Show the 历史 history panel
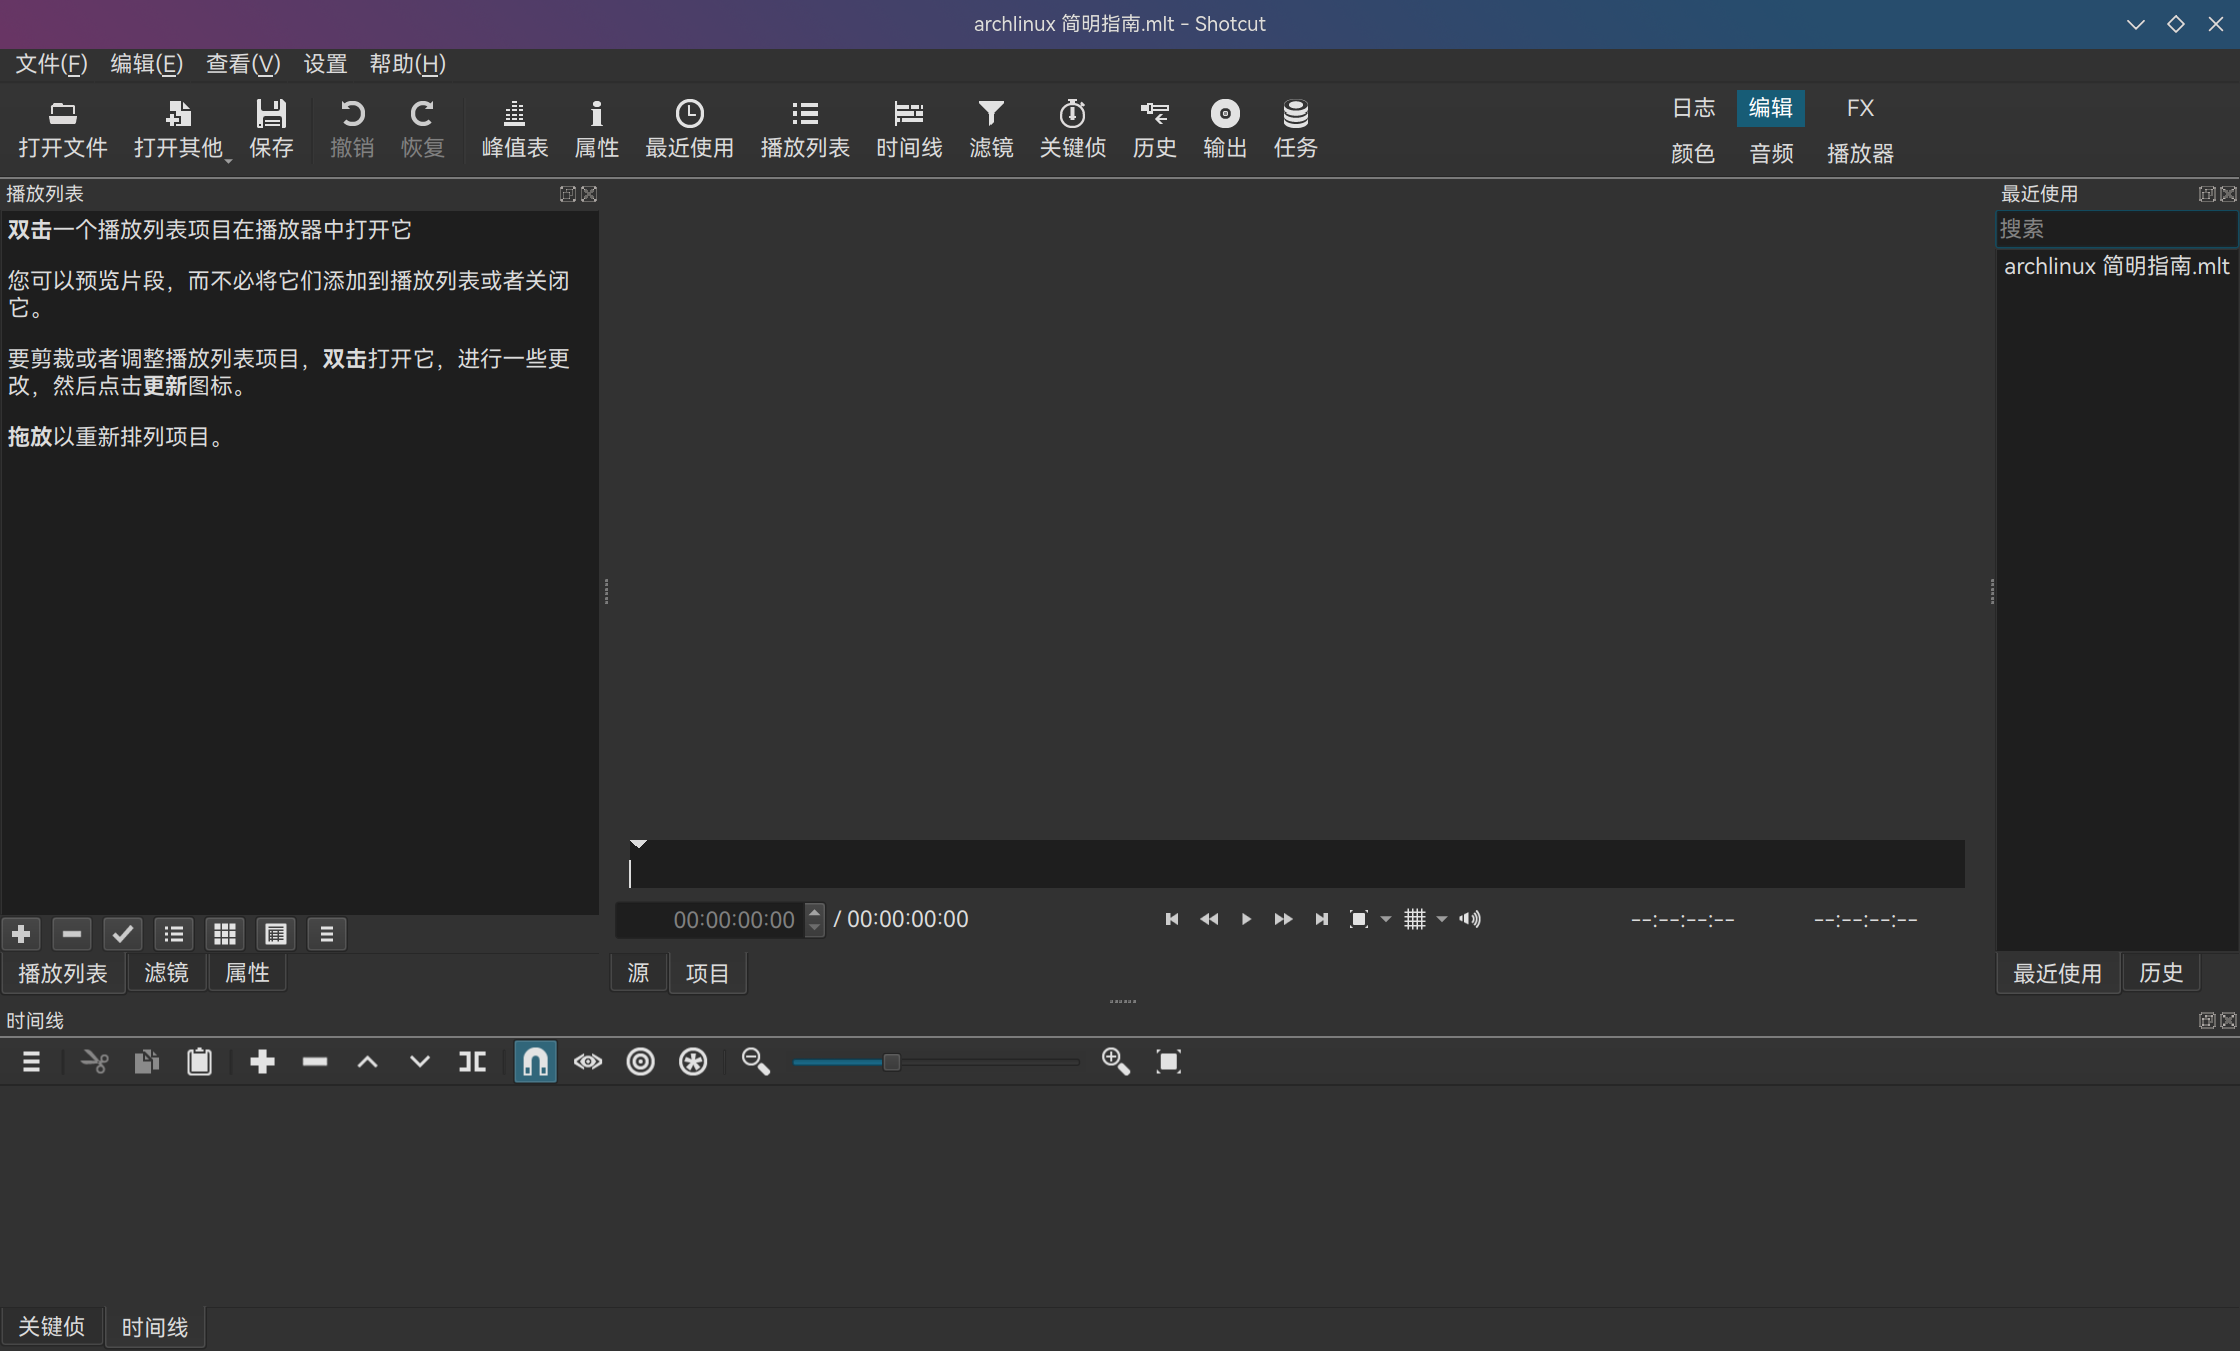This screenshot has height=1351, width=2240. [x=1154, y=128]
